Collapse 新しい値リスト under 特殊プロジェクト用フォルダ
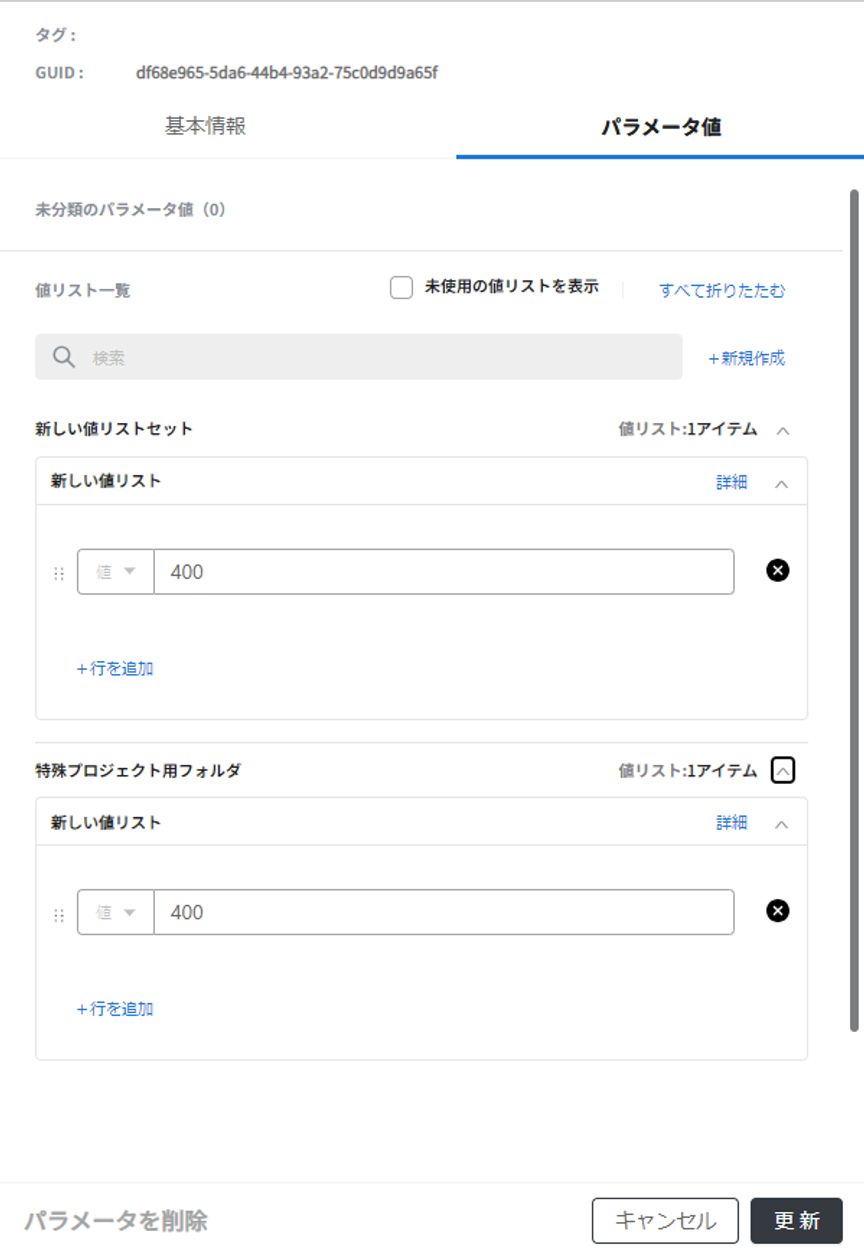864x1258 pixels. point(782,824)
